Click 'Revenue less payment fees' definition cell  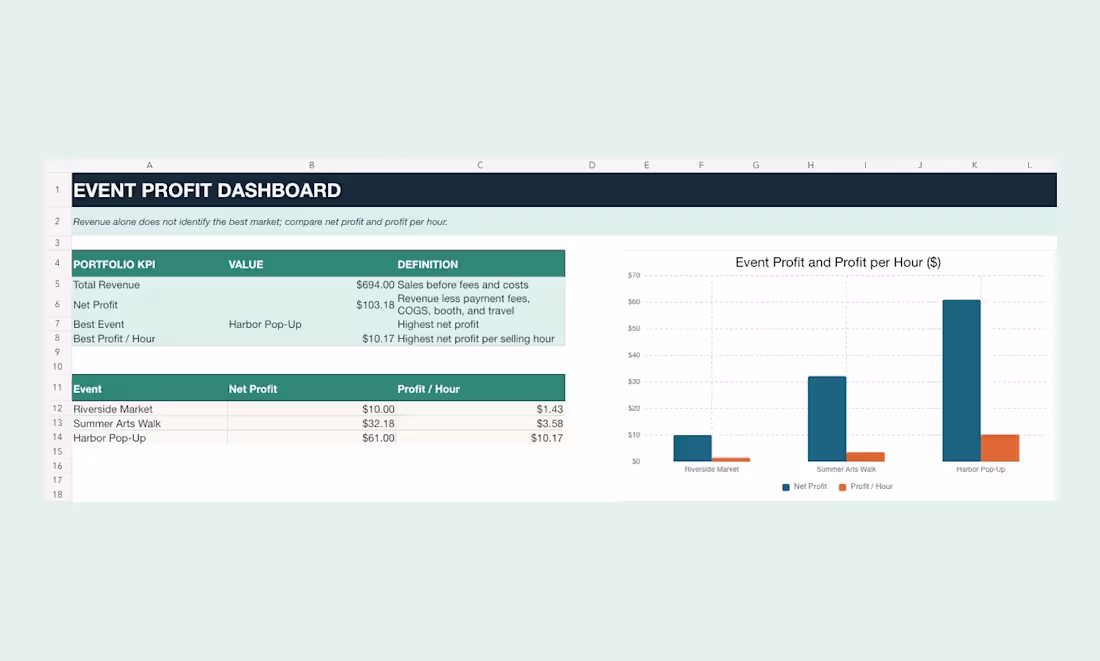pyautogui.click(x=481, y=305)
